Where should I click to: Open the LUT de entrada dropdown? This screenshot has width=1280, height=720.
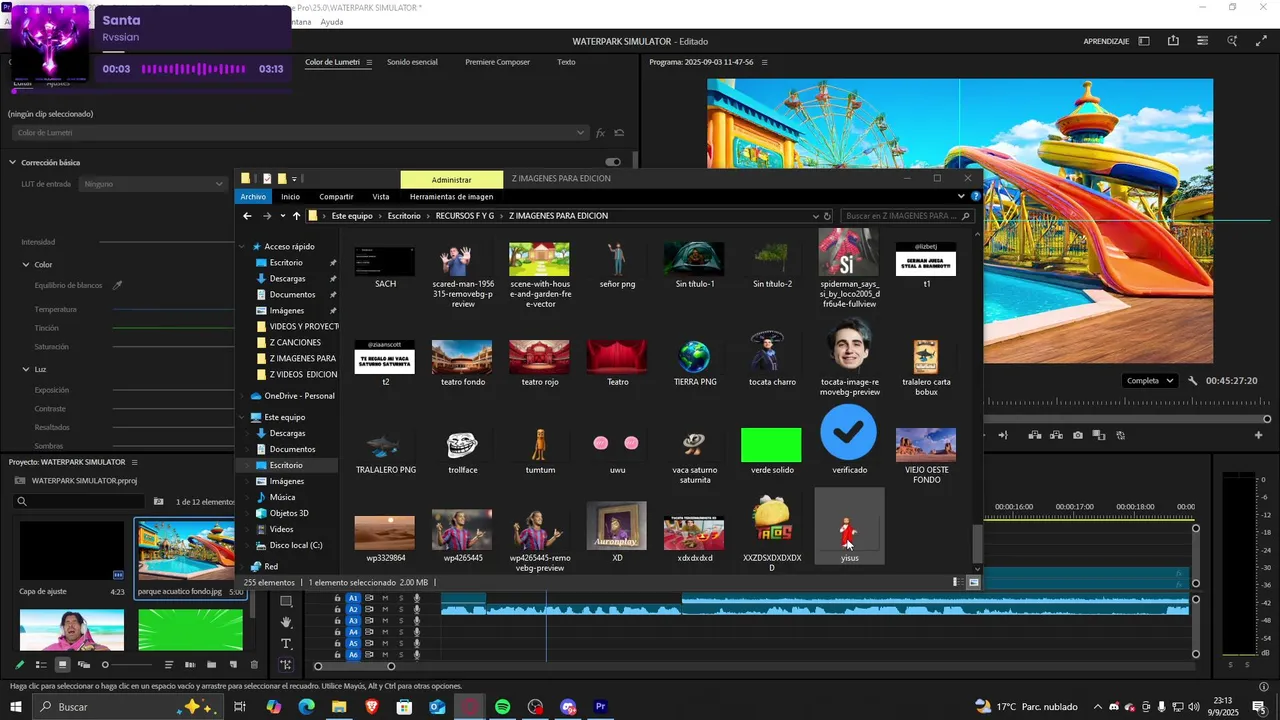(154, 184)
